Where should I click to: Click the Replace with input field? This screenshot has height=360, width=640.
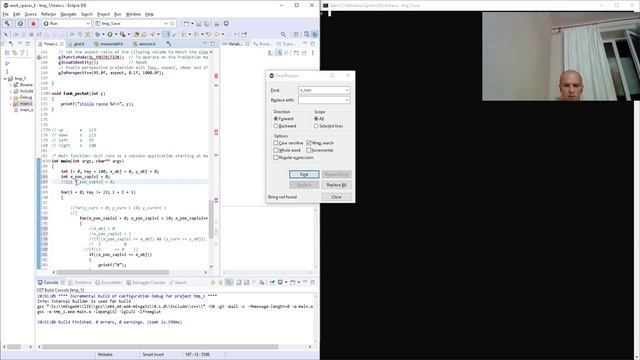pos(324,100)
